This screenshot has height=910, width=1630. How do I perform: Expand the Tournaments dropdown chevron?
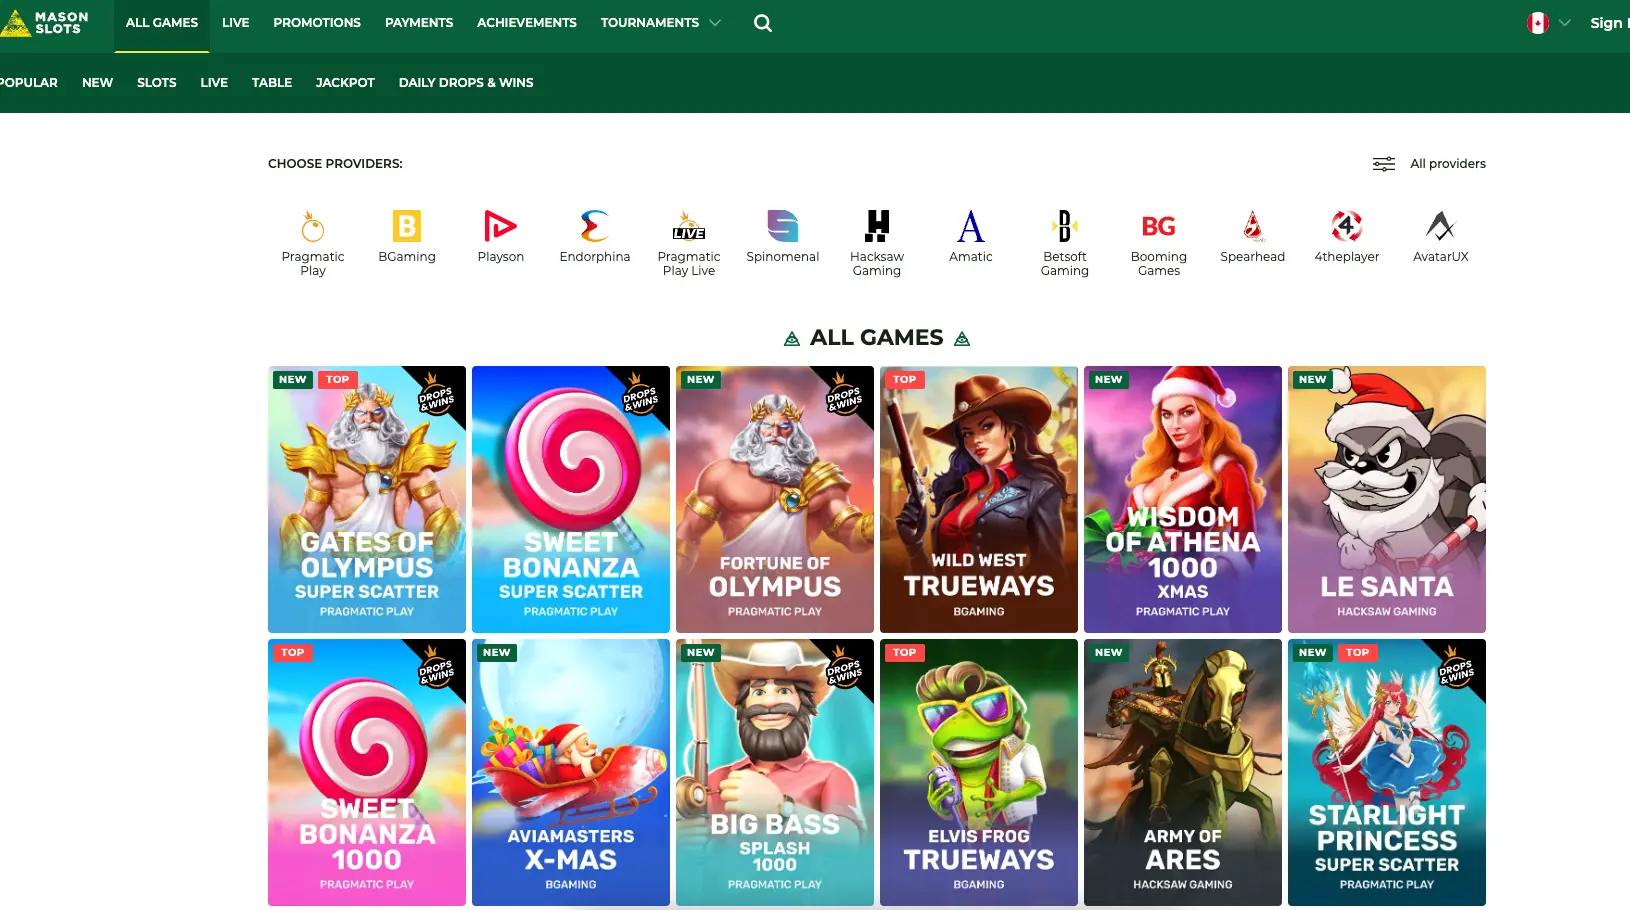click(716, 22)
